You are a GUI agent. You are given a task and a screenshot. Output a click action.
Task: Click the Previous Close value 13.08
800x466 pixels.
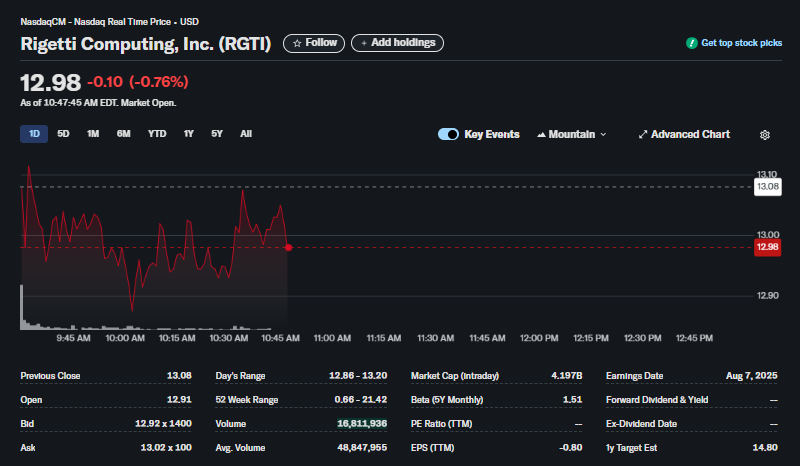point(179,376)
